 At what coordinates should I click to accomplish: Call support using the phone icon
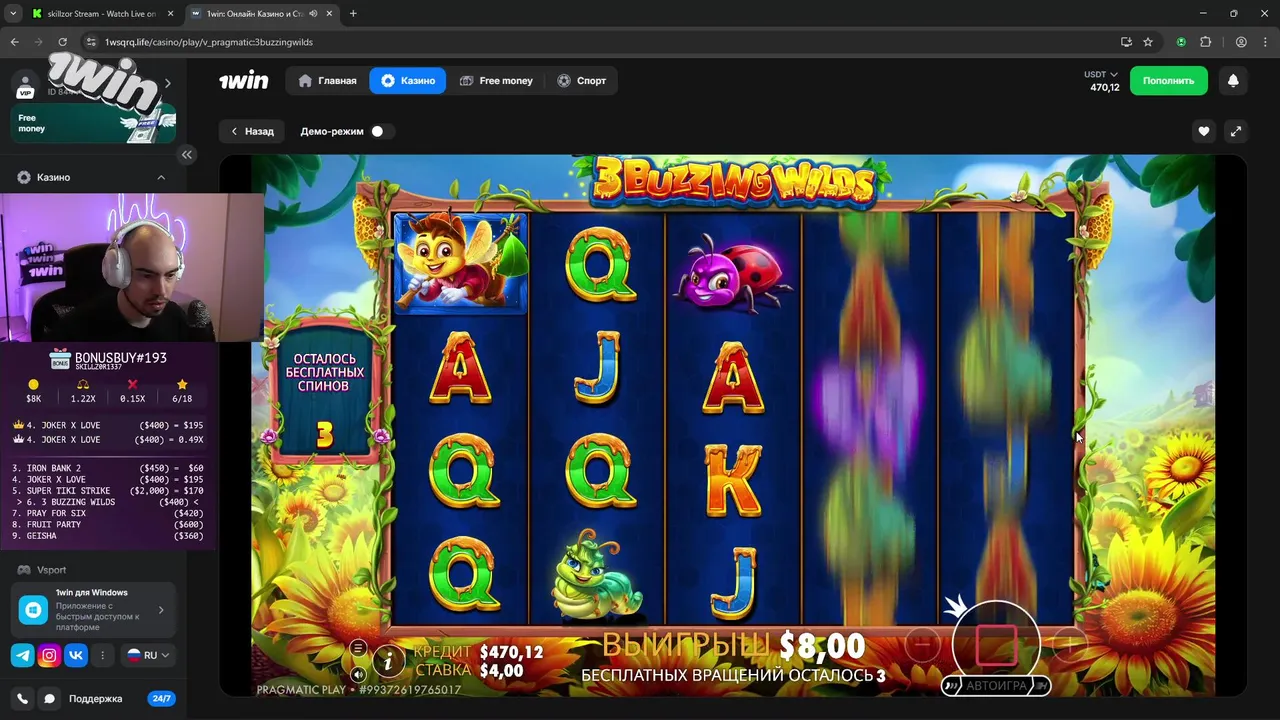[22, 699]
